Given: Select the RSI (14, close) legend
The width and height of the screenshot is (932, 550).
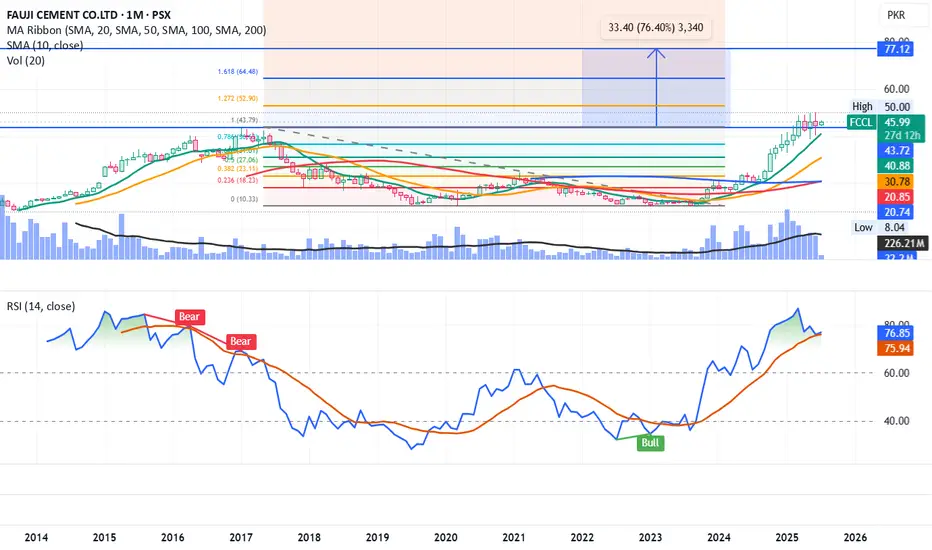Looking at the screenshot, I should click(41, 306).
